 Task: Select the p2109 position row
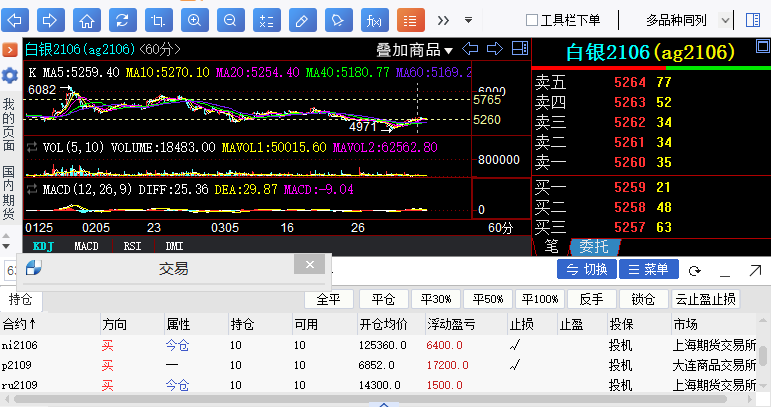click(379, 365)
